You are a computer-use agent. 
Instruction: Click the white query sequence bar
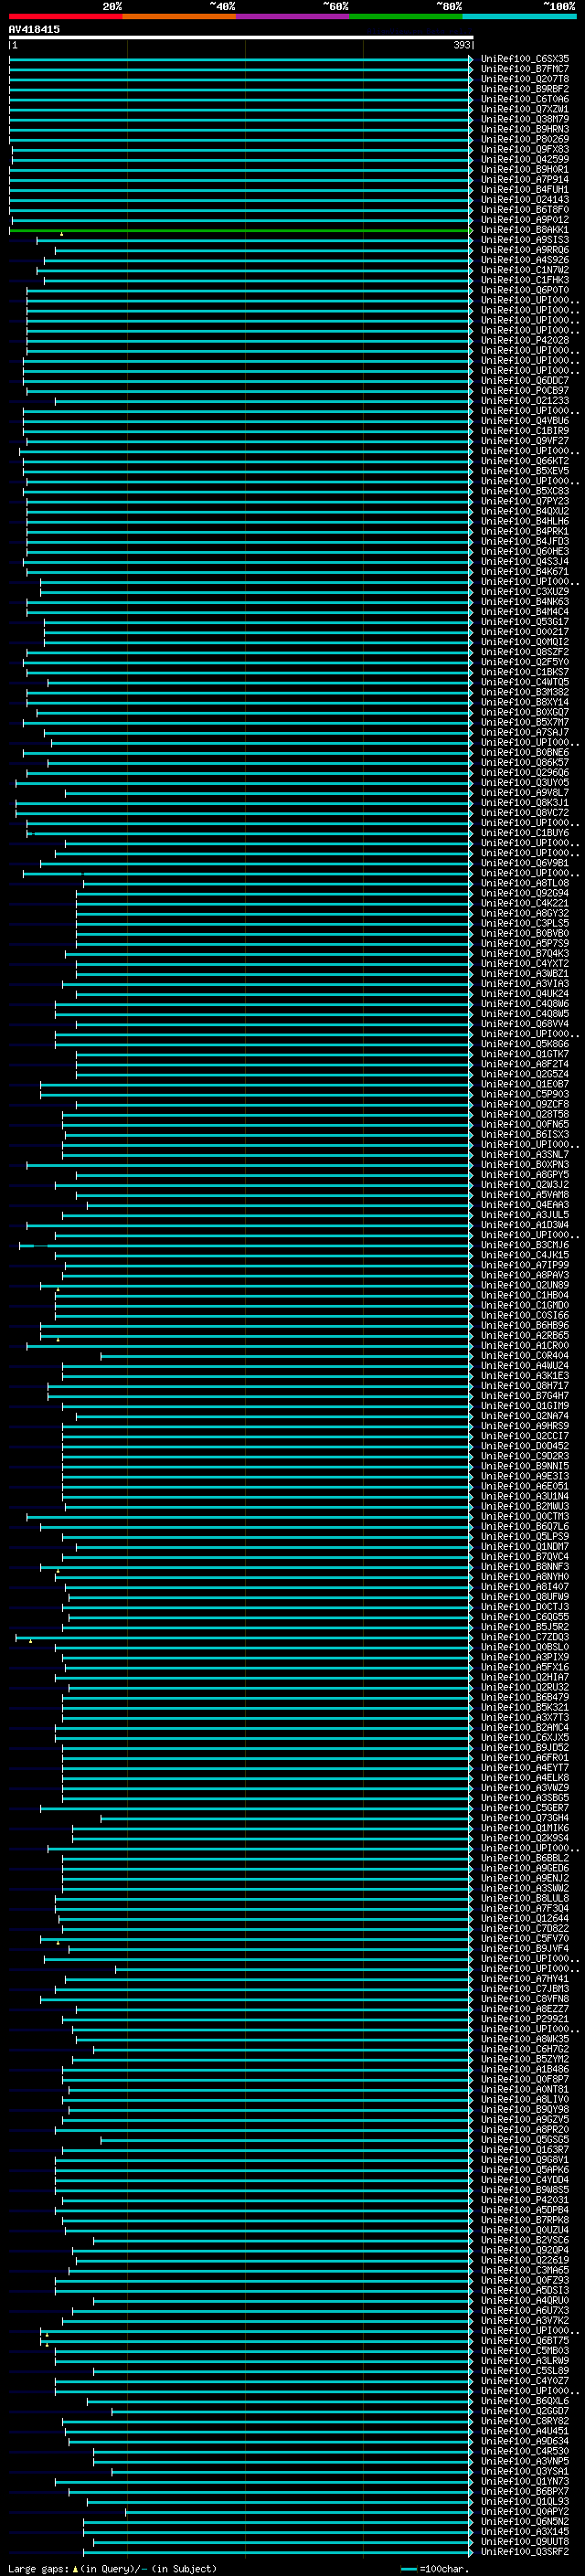click(x=241, y=38)
